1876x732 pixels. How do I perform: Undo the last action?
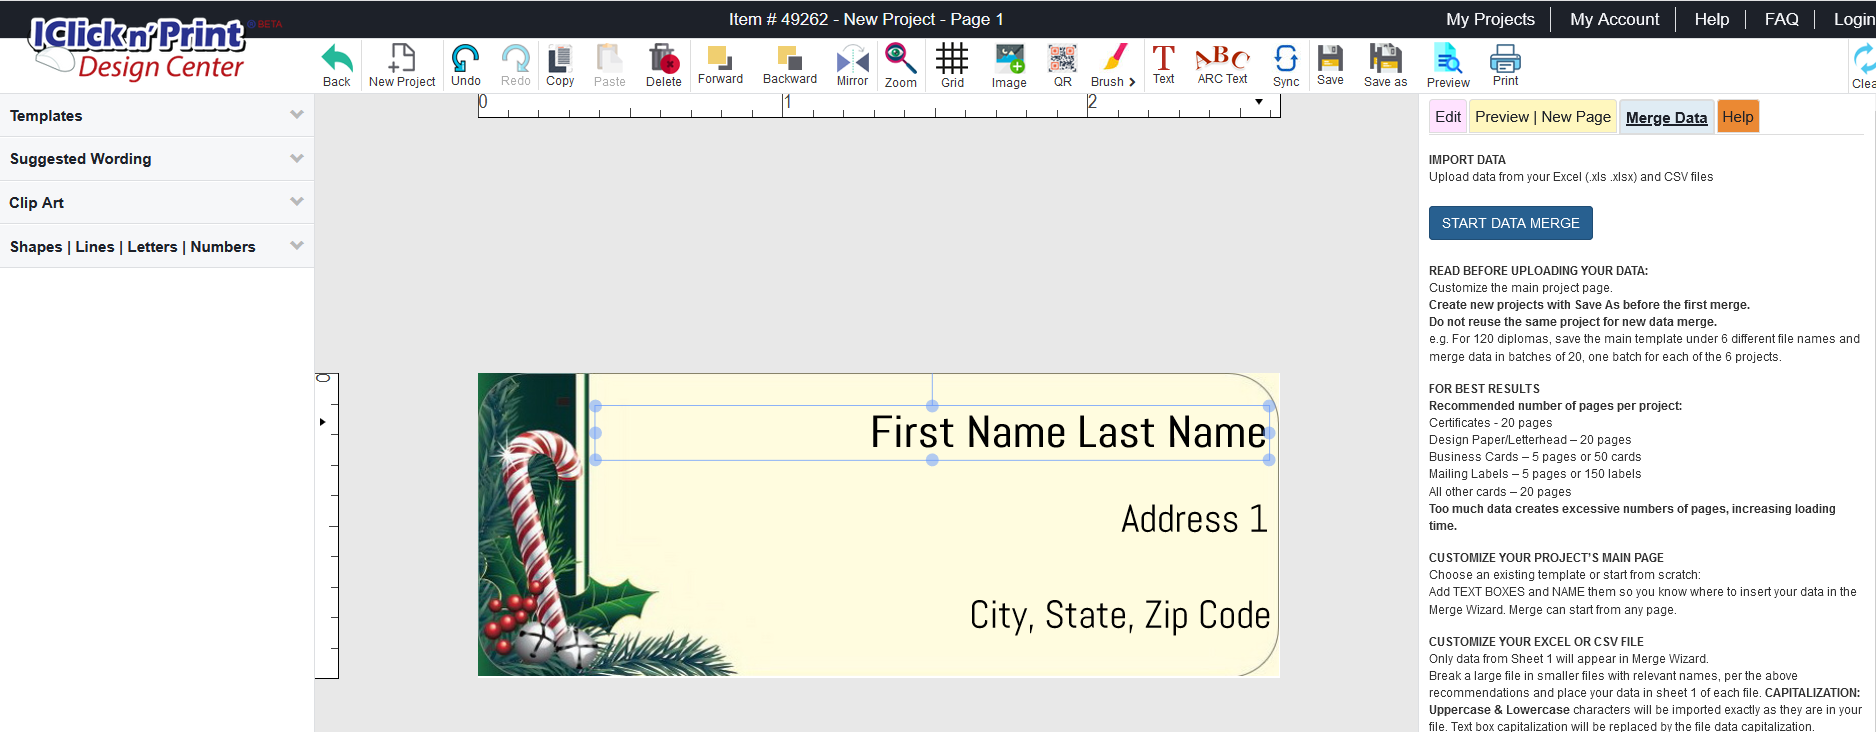click(x=465, y=66)
